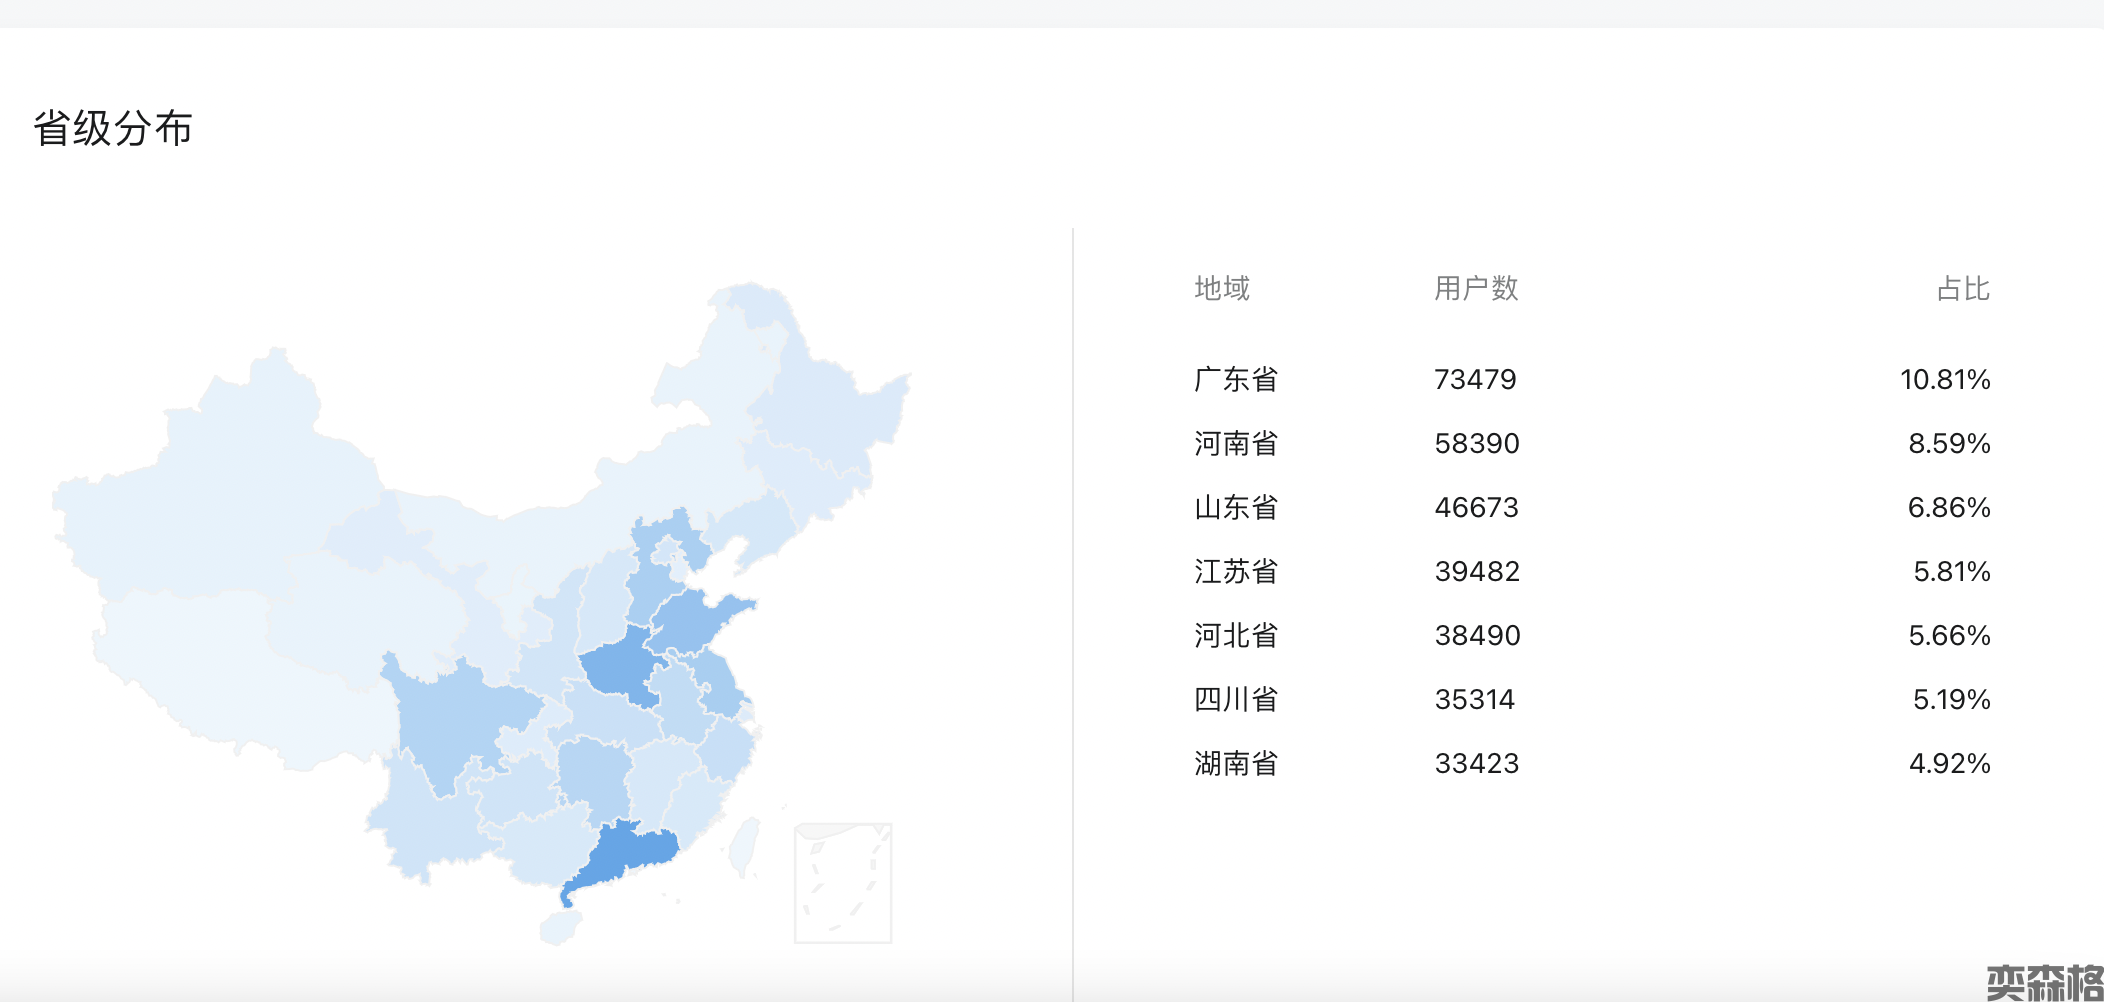Sort by the 用户数 column header
This screenshot has height=1002, width=2104.
tap(1475, 289)
